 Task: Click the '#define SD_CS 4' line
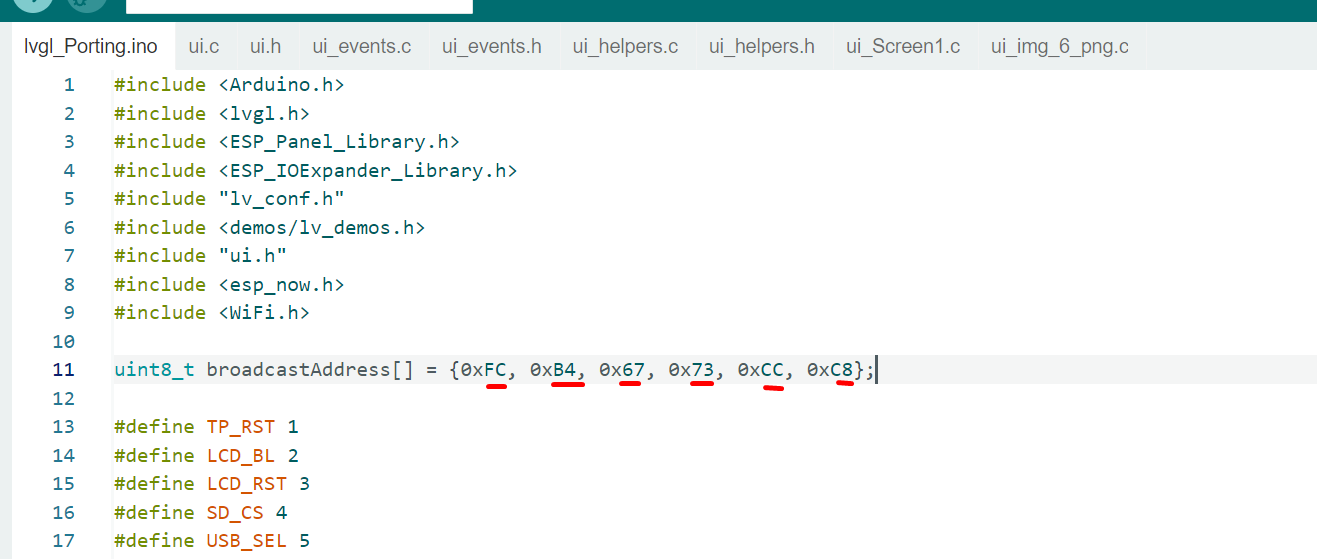pyautogui.click(x=200, y=513)
